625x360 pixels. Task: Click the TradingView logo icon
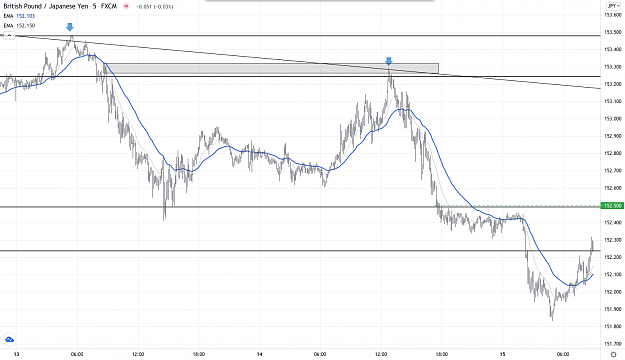coord(9,340)
